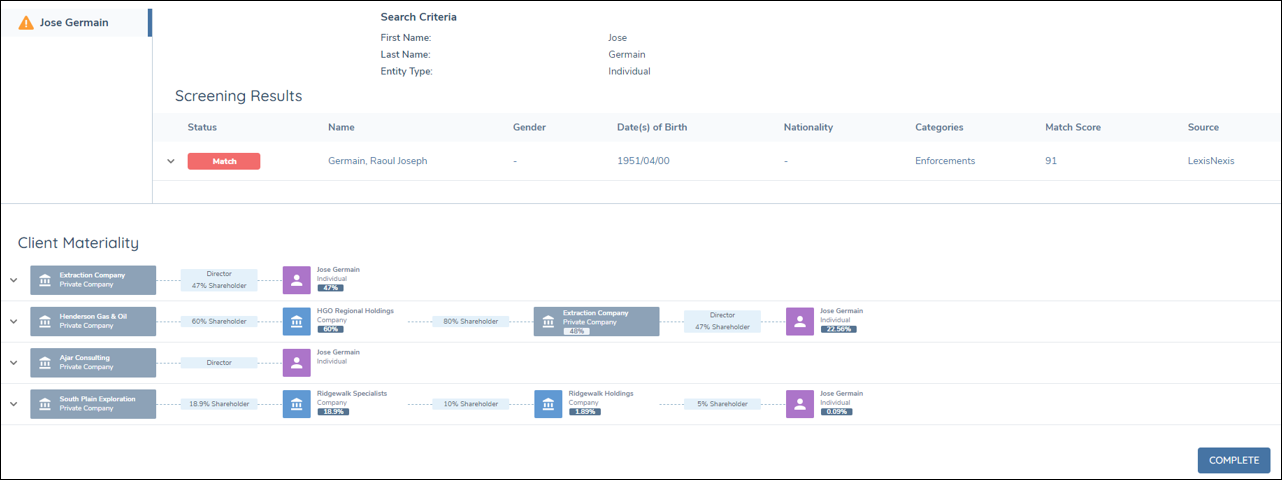1282x480 pixels.
Task: Select the Jose Germain sidebar tab
Action: pyautogui.click(x=76, y=22)
